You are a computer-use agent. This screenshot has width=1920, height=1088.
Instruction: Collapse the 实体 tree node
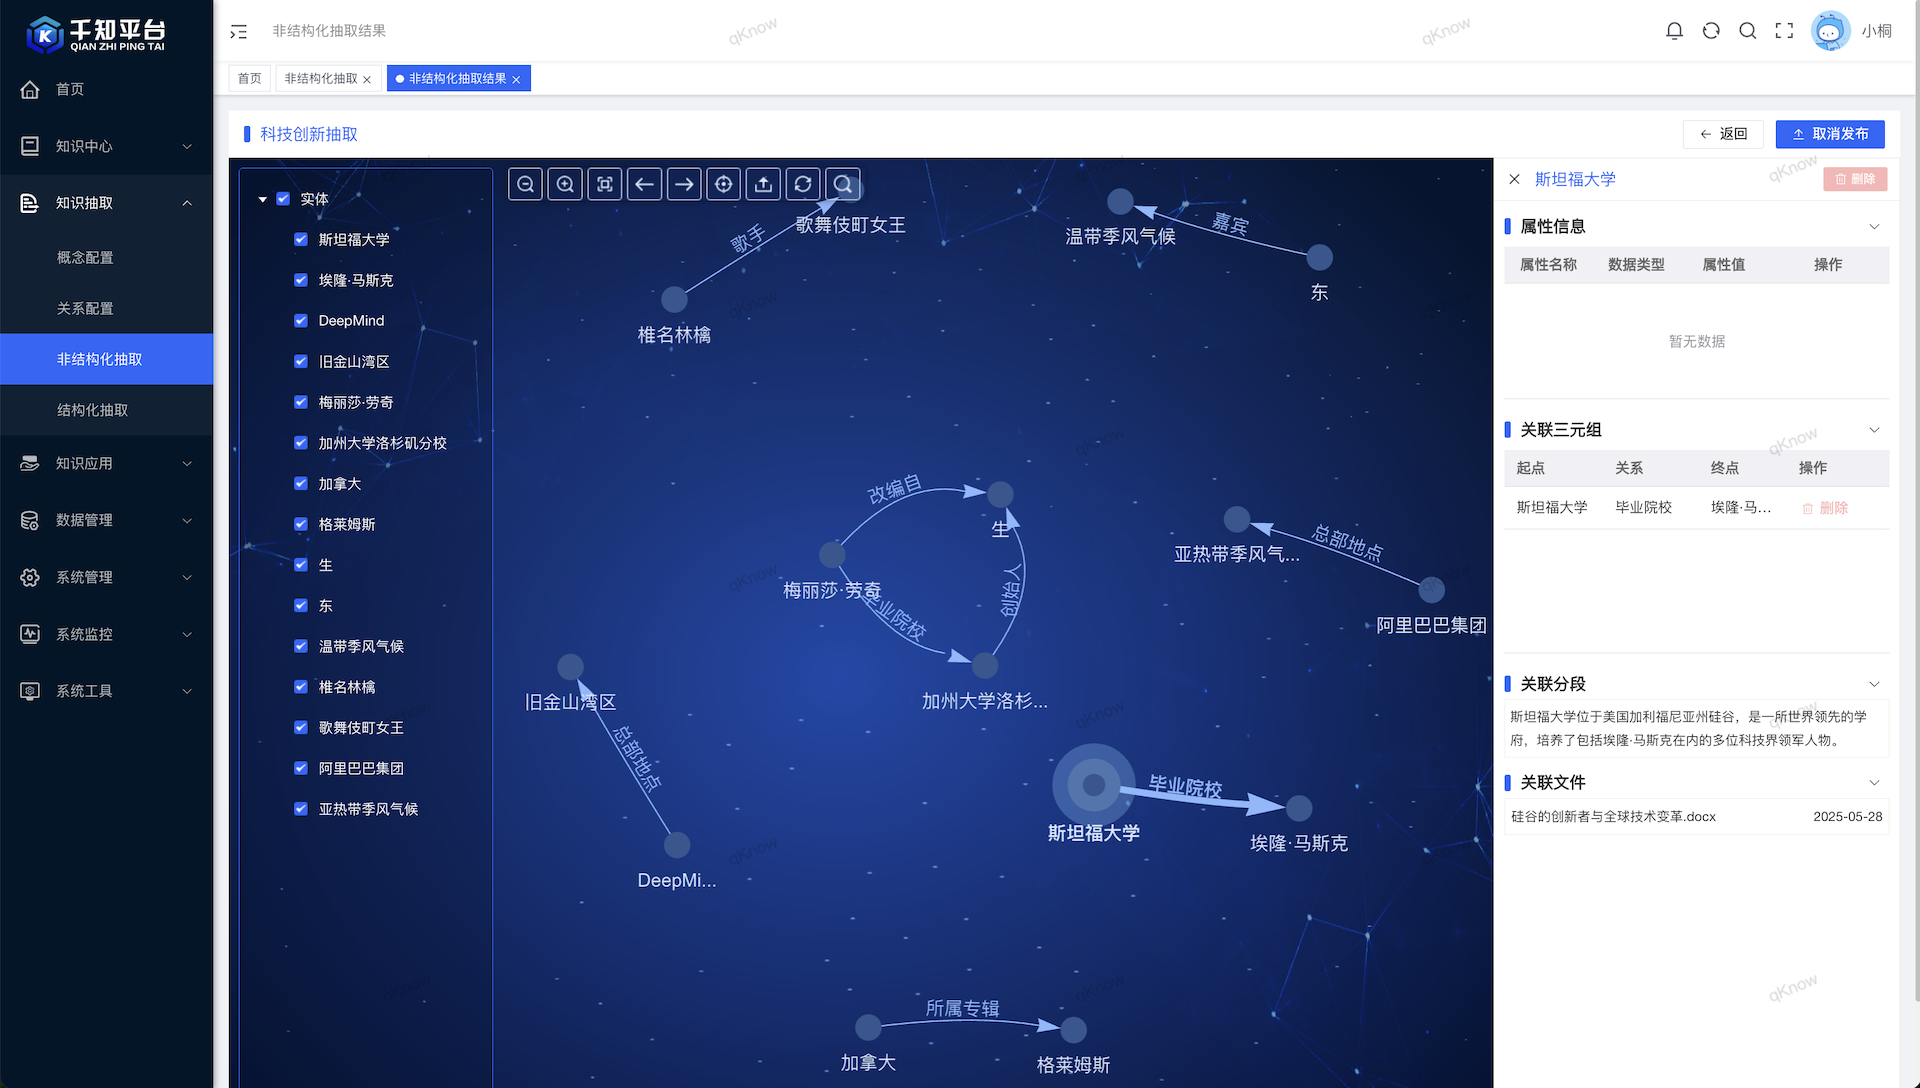[x=263, y=198]
